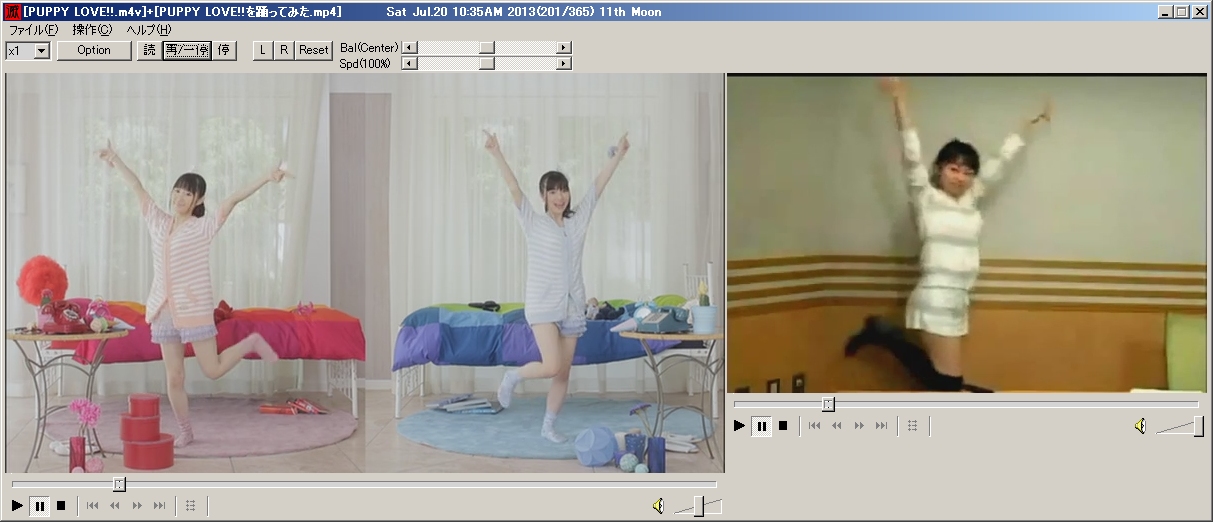This screenshot has width=1213, height=522.
Task: Select the L channel button
Action: [x=262, y=50]
